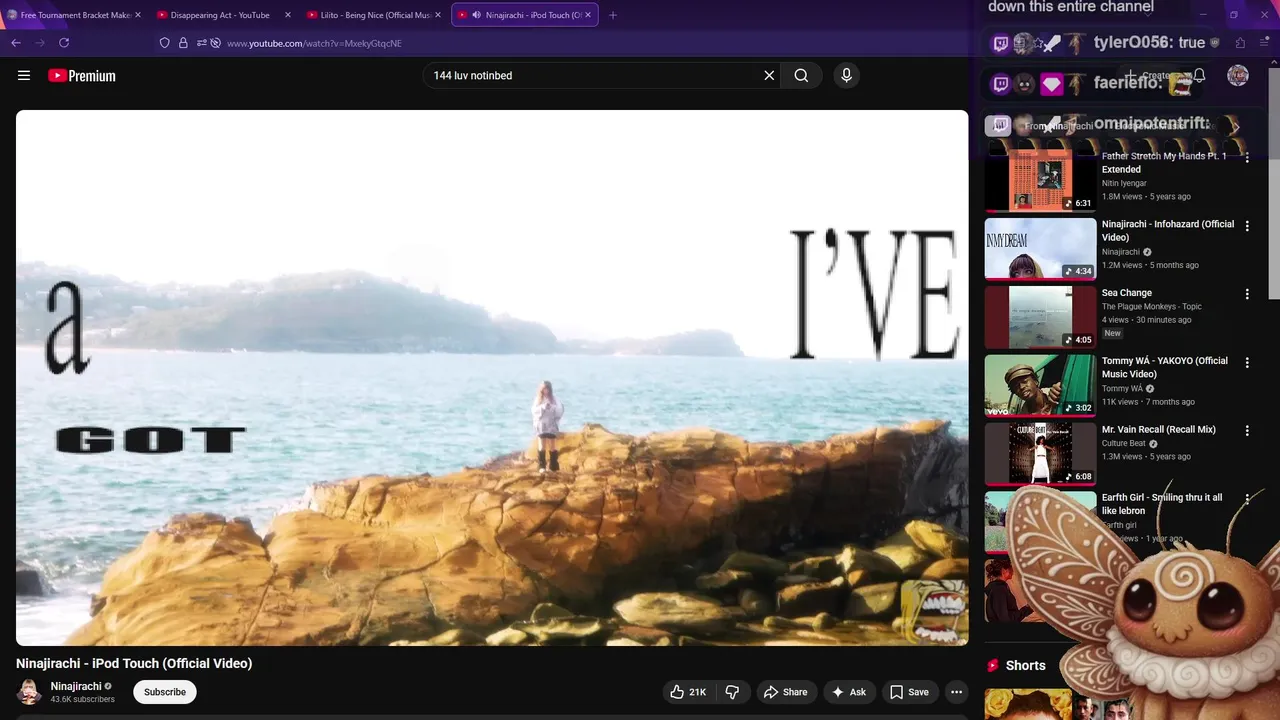This screenshot has width=1280, height=720.
Task: Subscribe to Ninajirachi channel
Action: pos(165,692)
